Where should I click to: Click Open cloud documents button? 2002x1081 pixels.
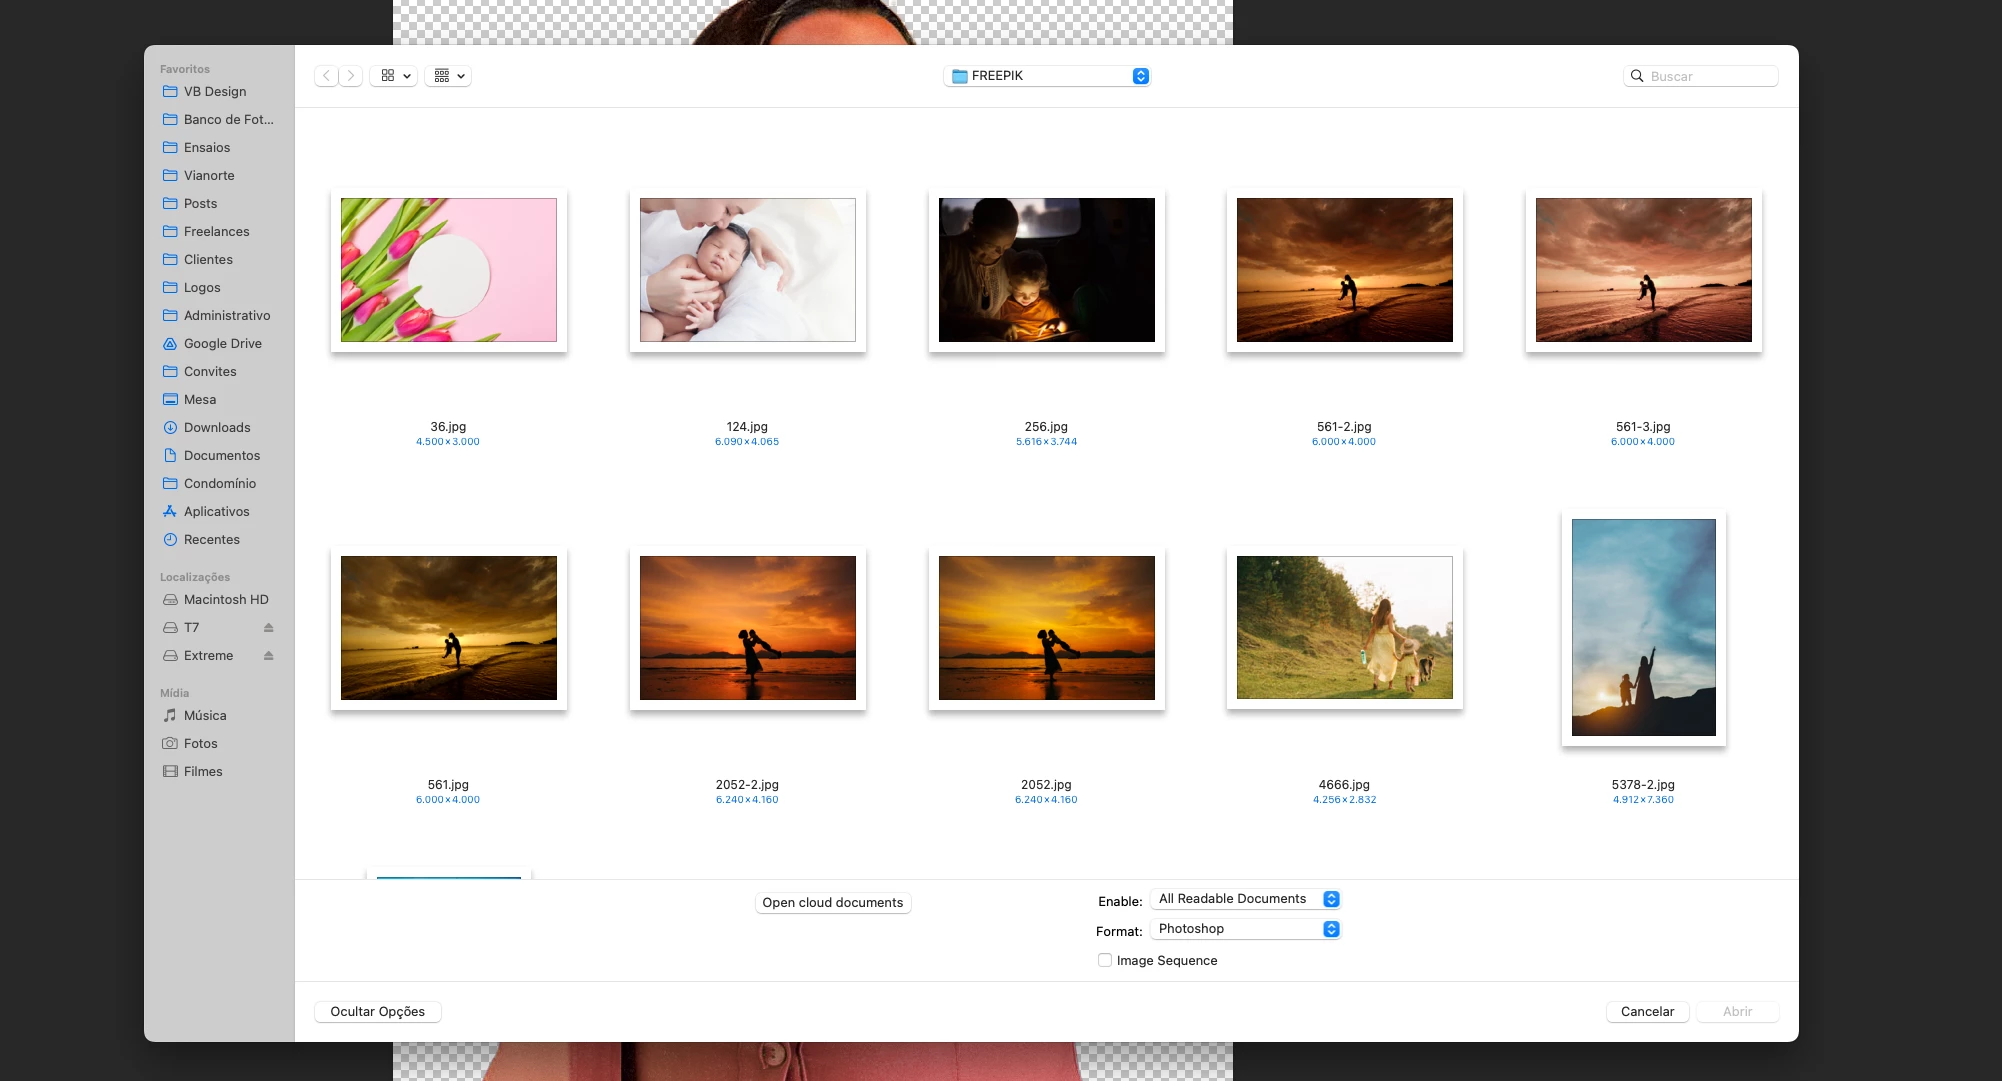tap(832, 903)
